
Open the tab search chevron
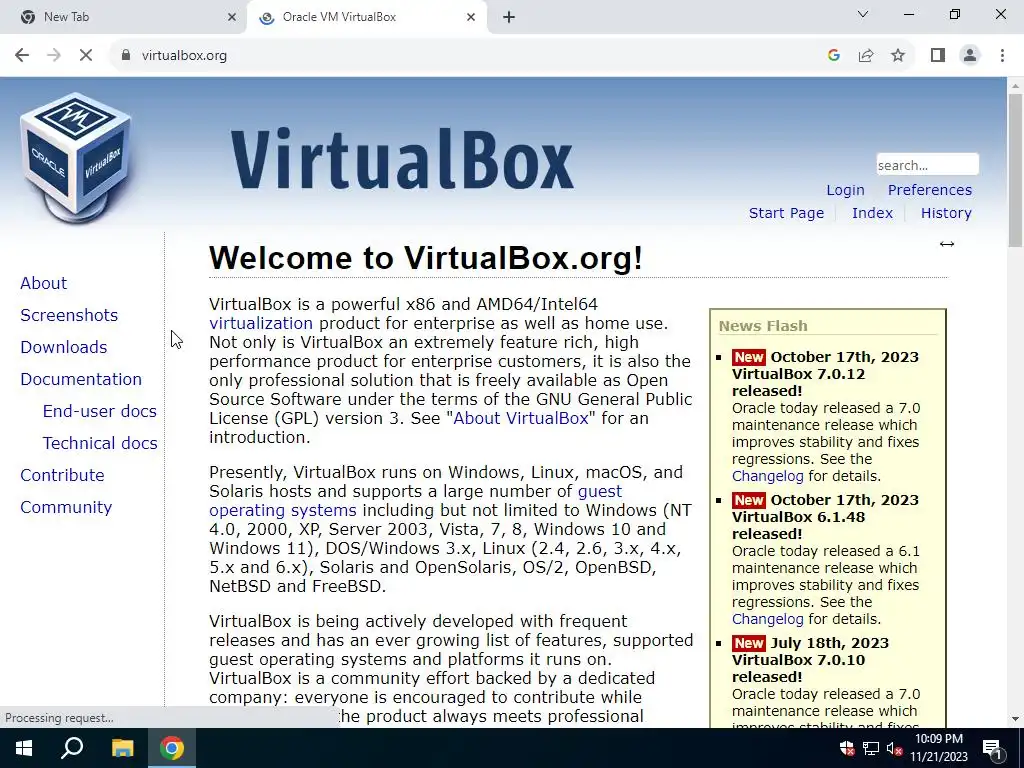tap(863, 14)
